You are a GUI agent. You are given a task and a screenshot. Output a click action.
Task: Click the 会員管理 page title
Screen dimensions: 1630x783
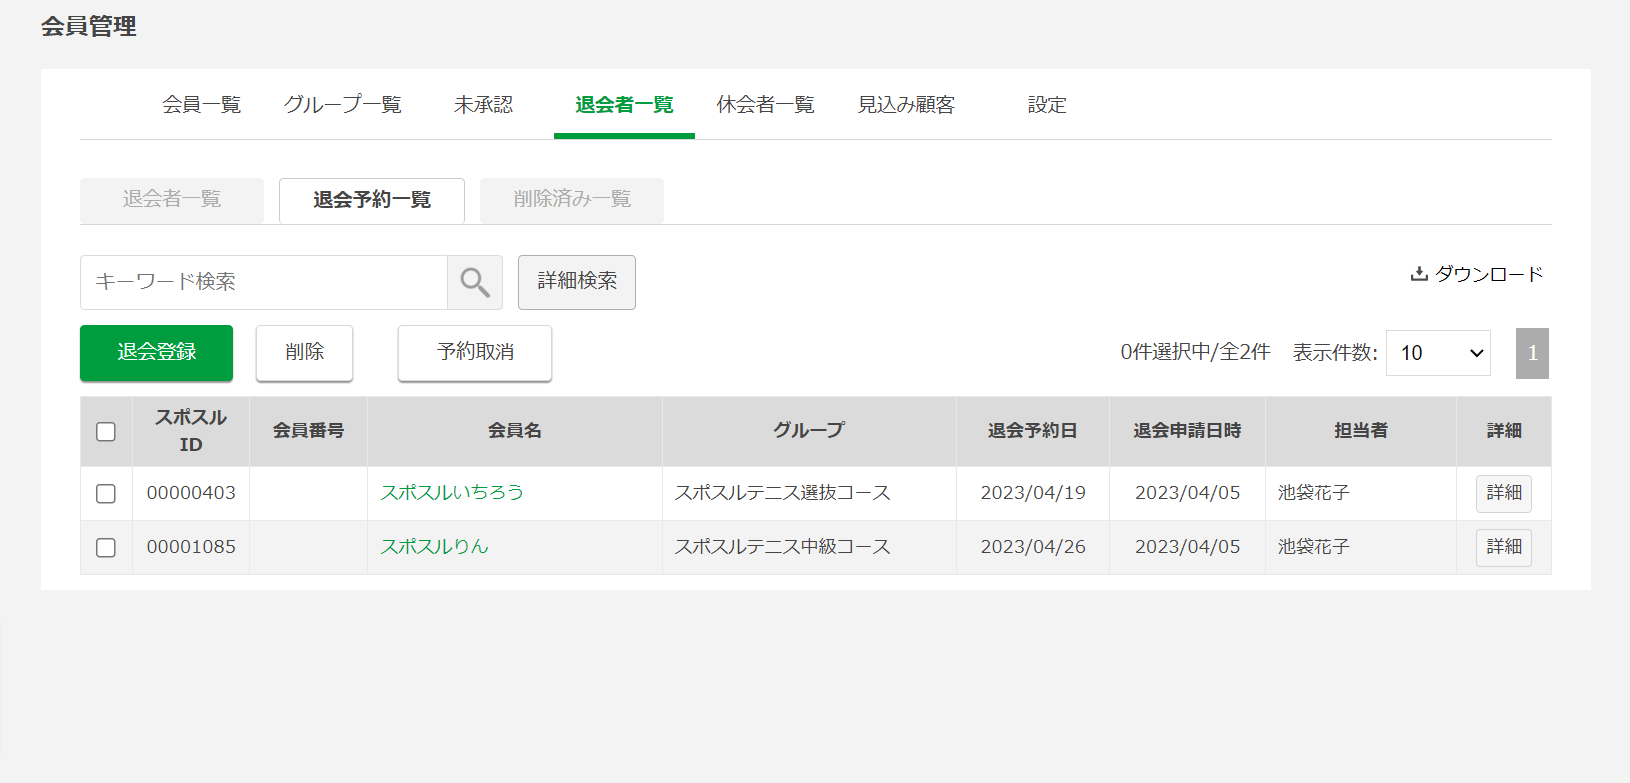89,26
